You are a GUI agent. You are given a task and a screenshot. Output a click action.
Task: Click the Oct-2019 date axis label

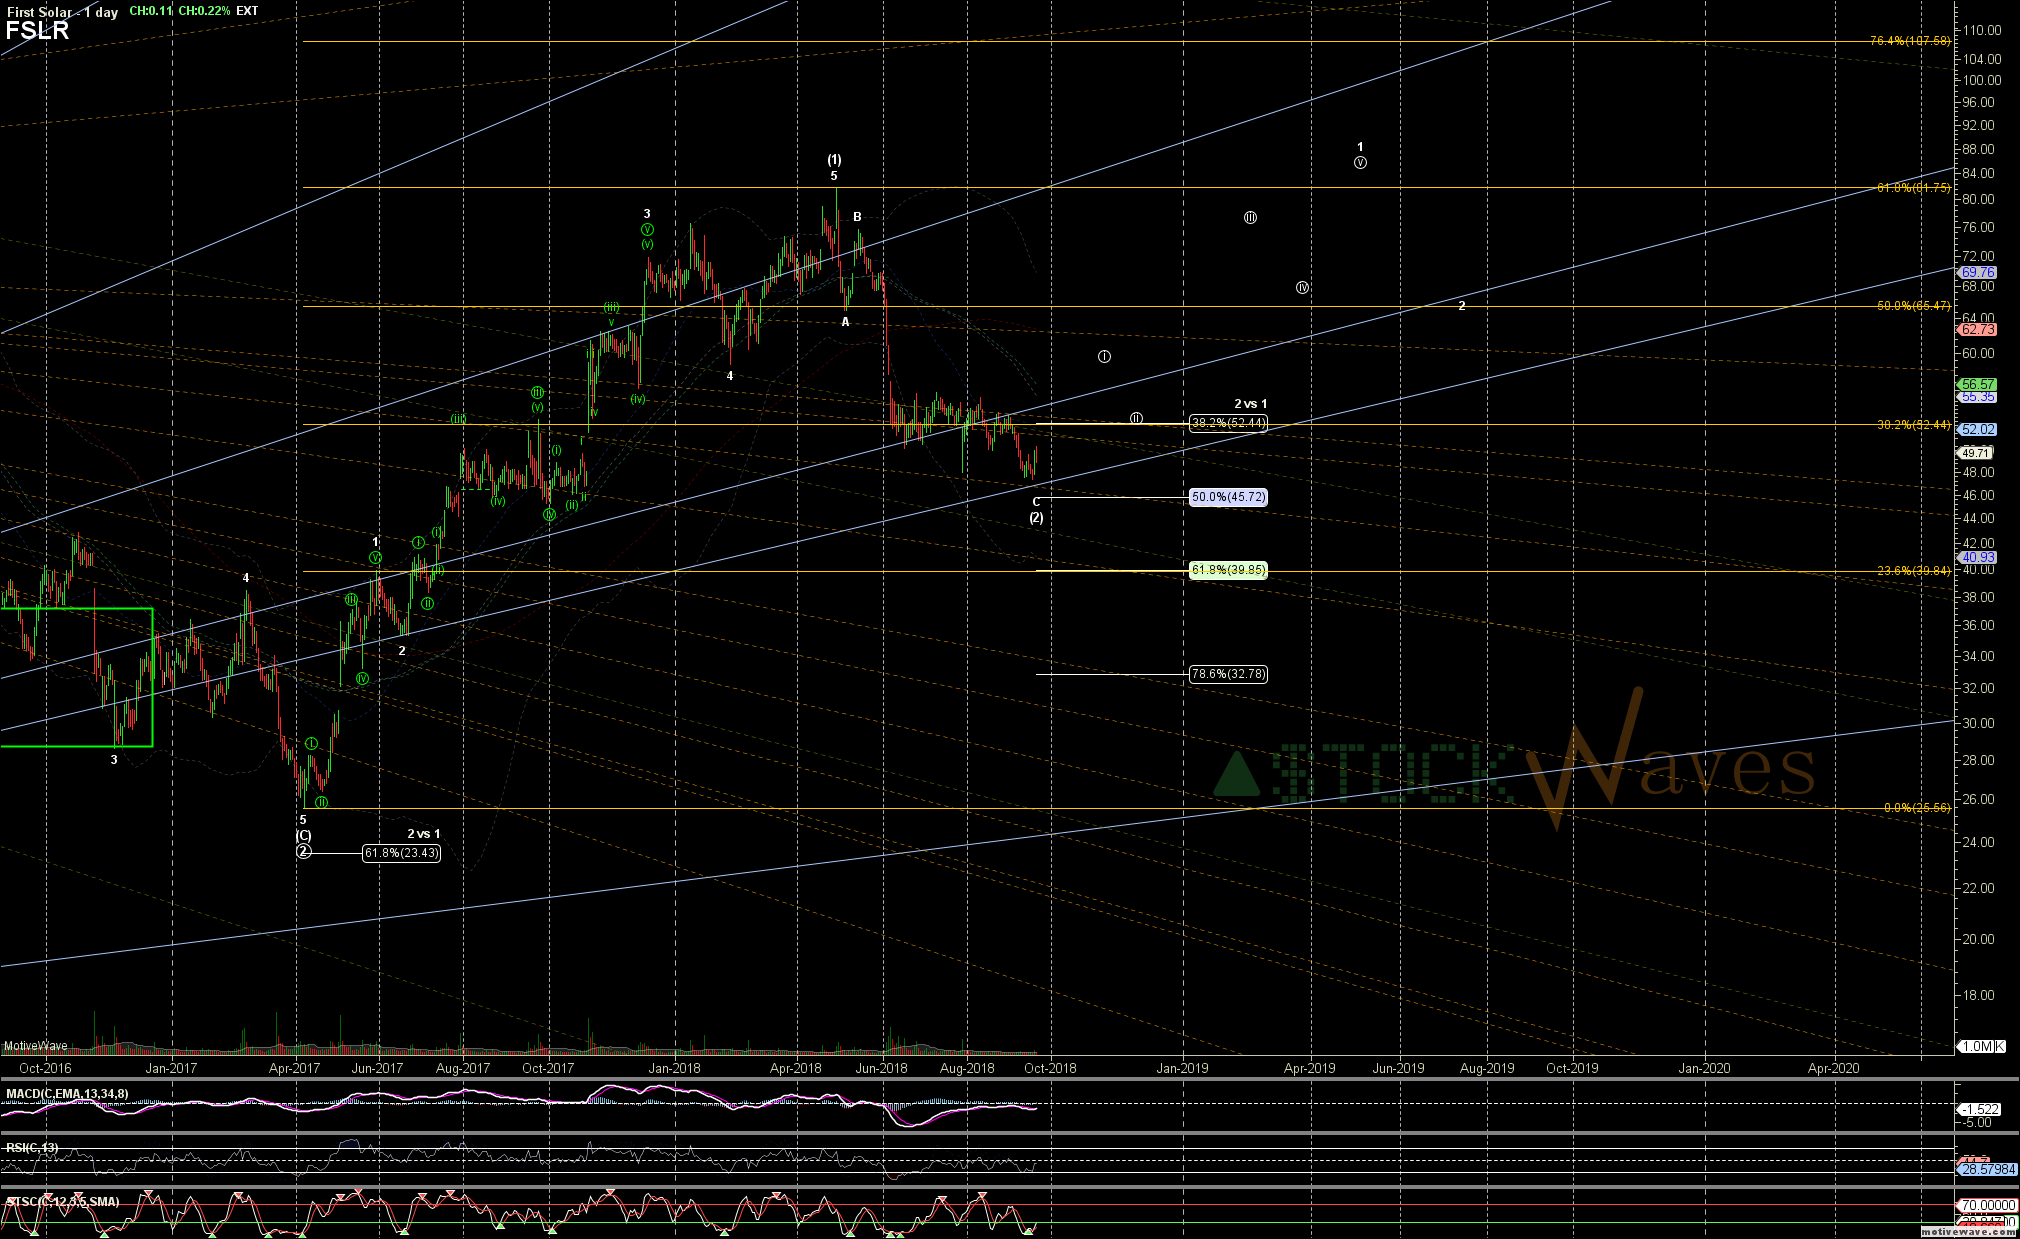[1572, 1068]
